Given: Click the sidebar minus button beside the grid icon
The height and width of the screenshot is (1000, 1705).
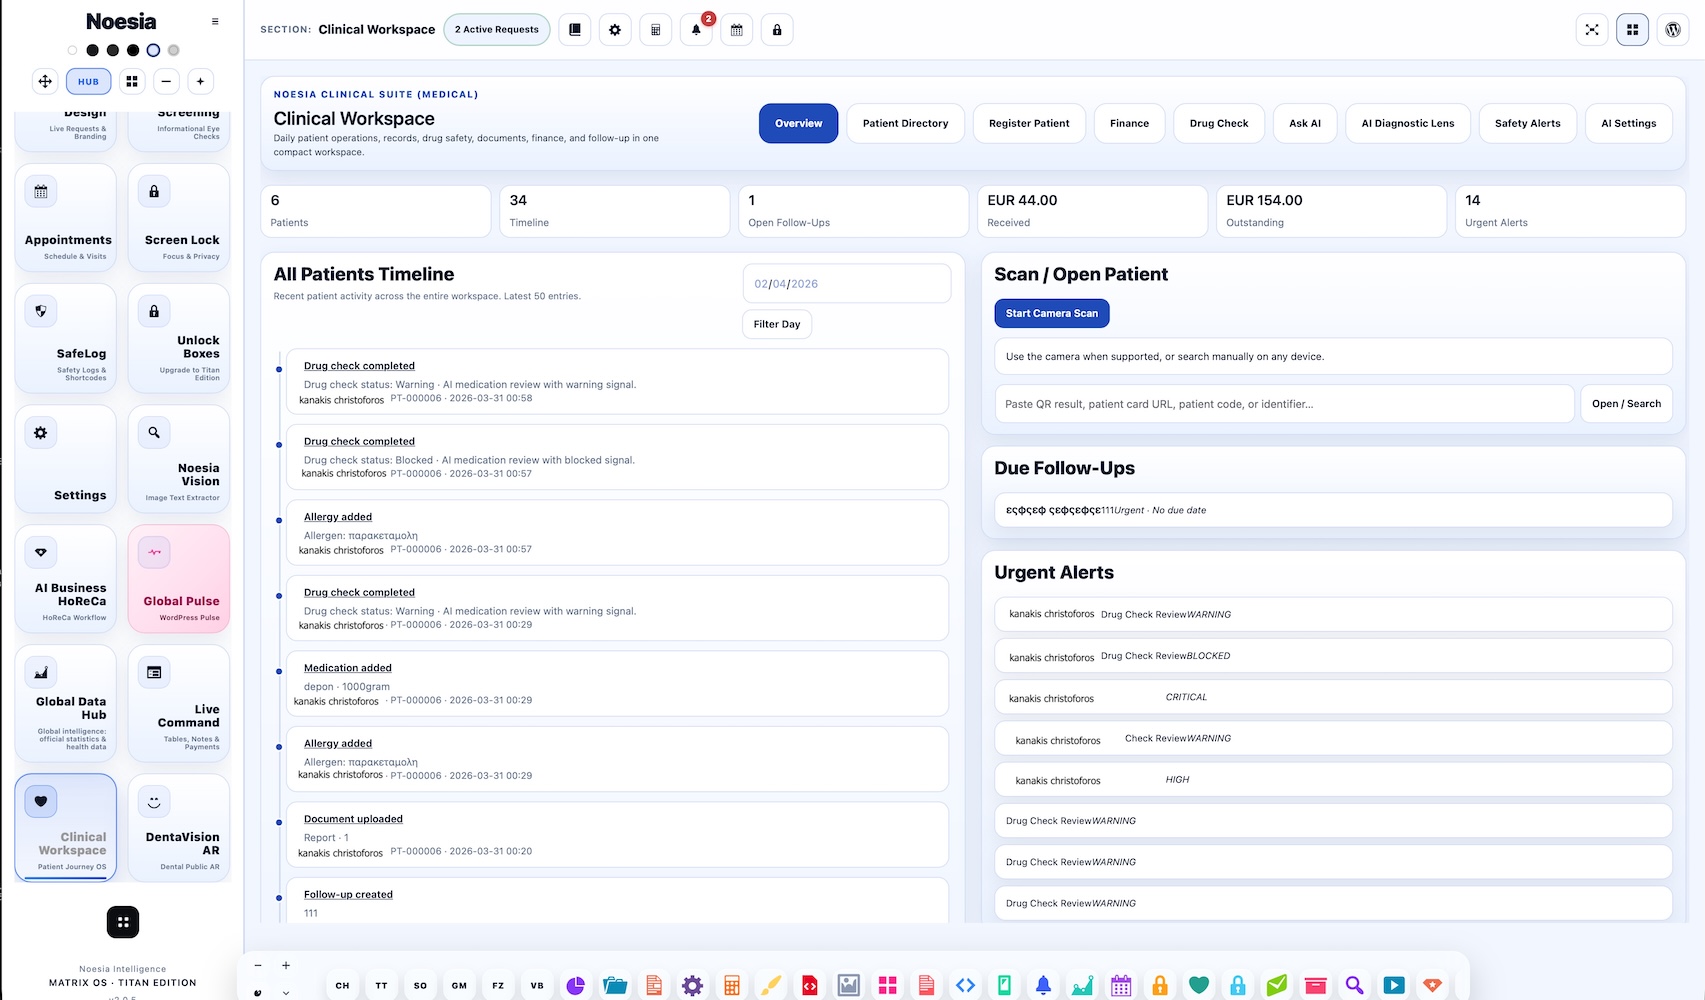Looking at the screenshot, I should click(x=166, y=82).
